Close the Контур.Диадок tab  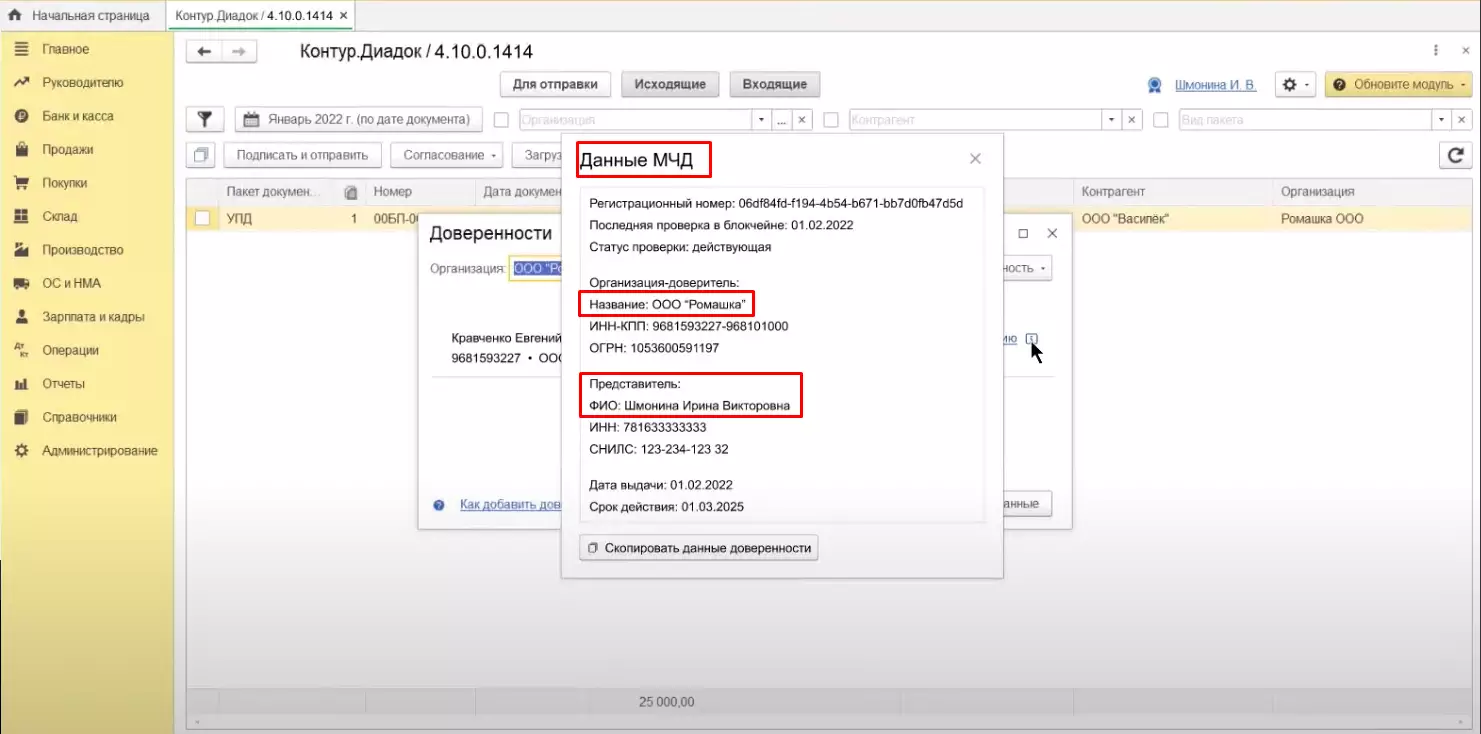[344, 16]
